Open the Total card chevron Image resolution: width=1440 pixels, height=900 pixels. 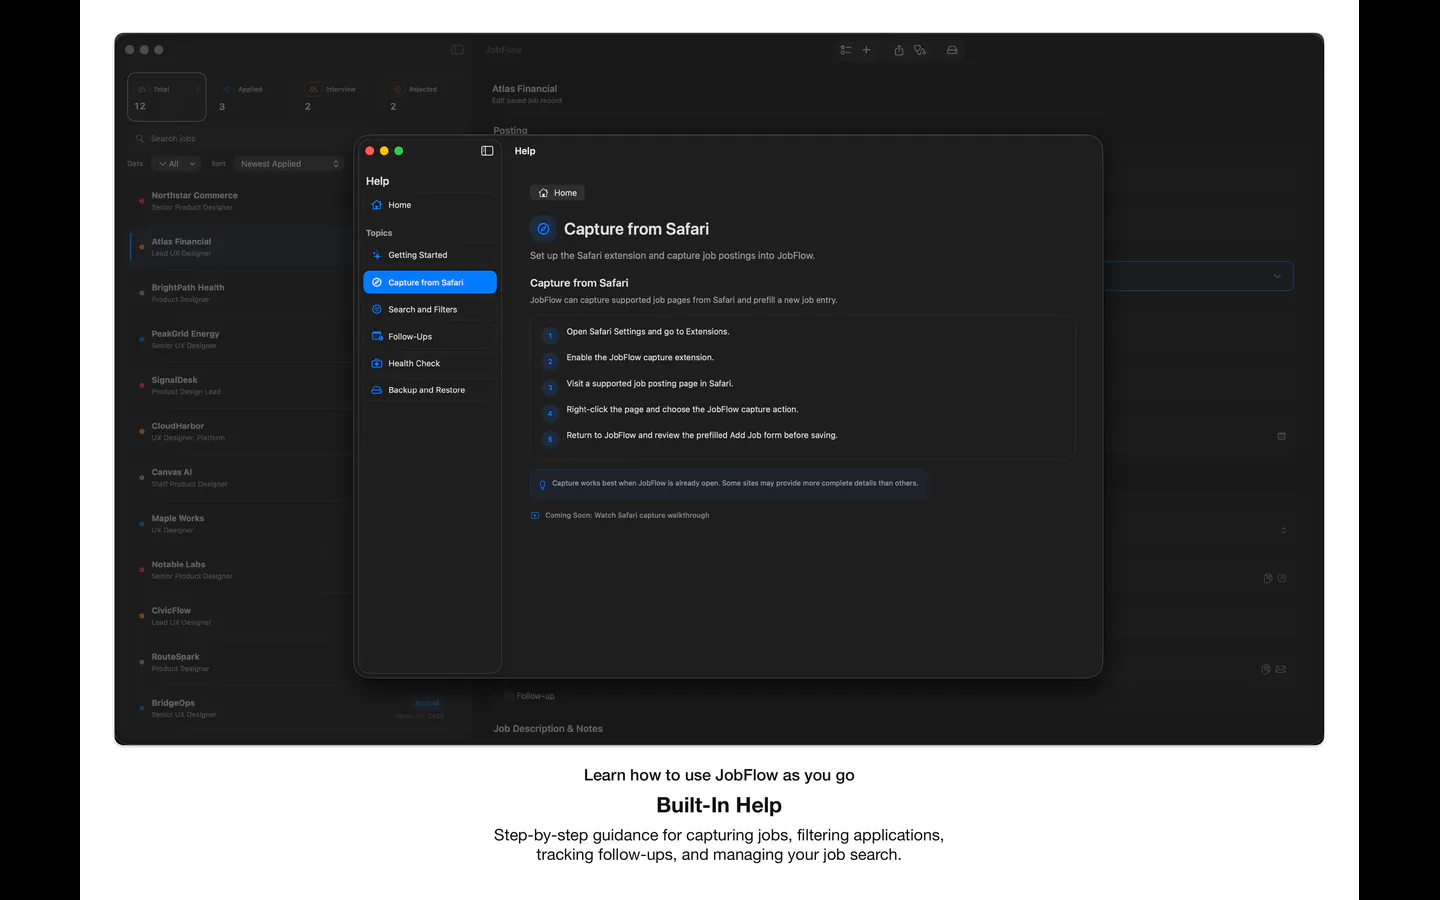(197, 89)
